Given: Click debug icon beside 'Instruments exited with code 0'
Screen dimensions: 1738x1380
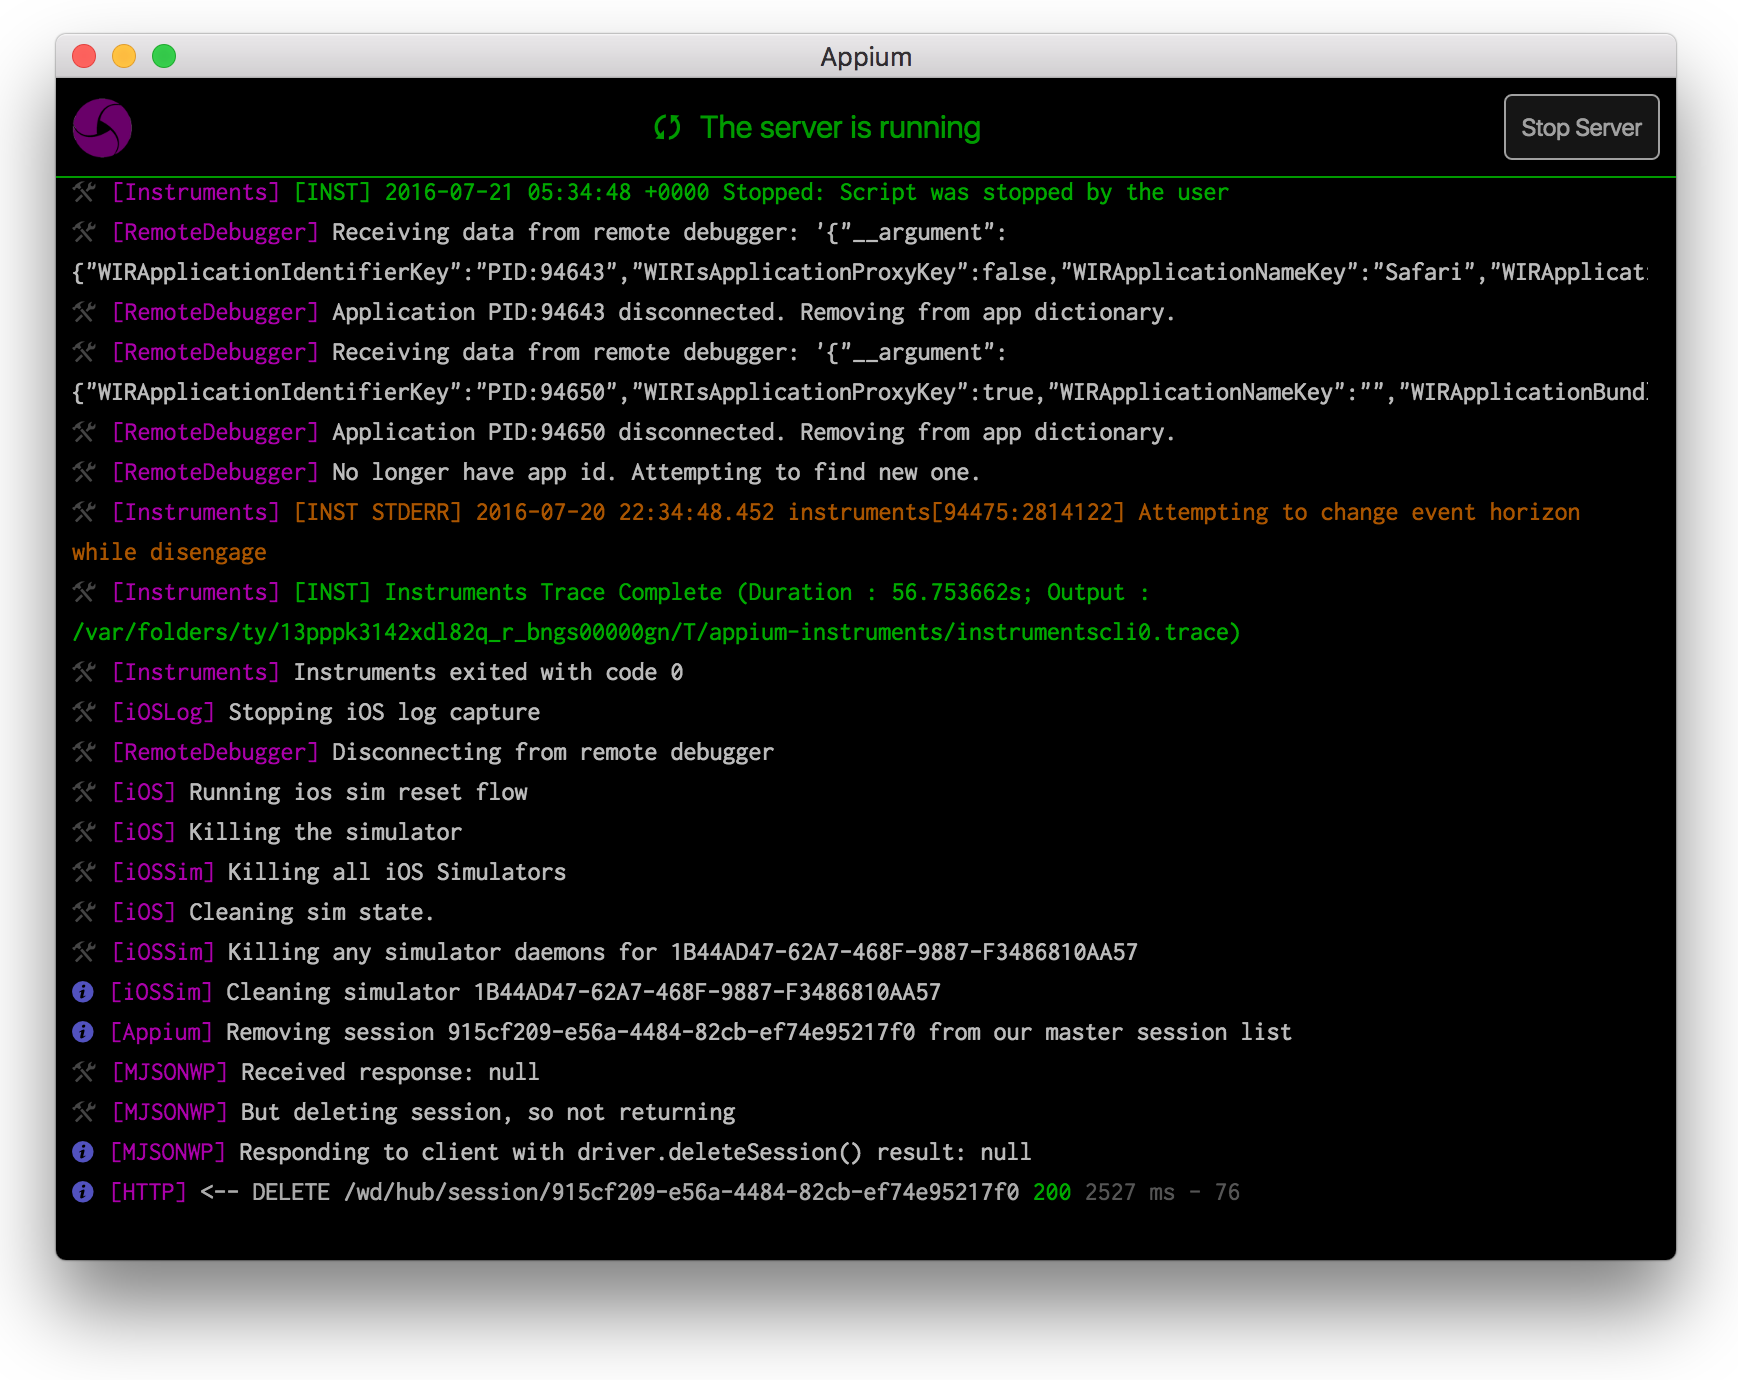Looking at the screenshot, I should coord(84,672).
